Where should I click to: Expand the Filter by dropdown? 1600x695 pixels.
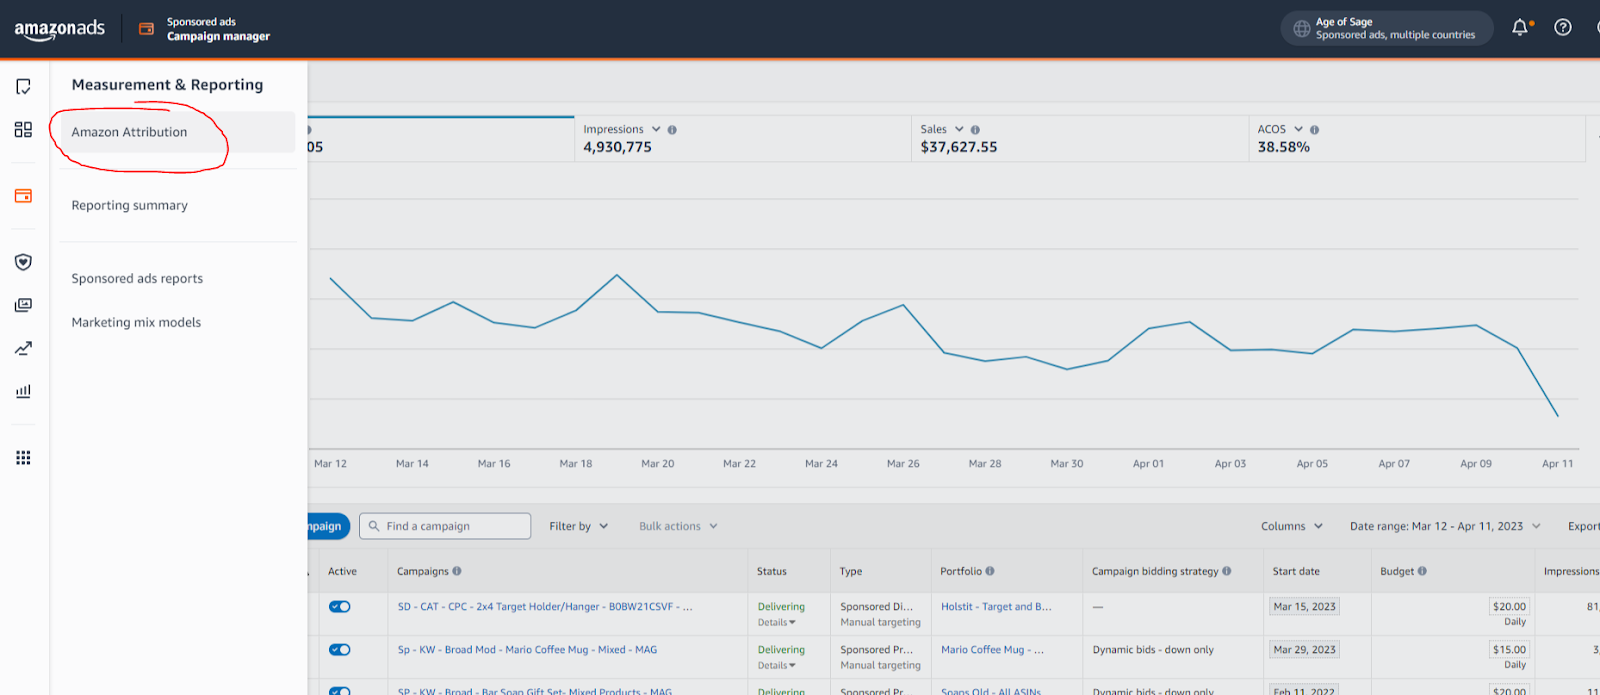click(578, 526)
